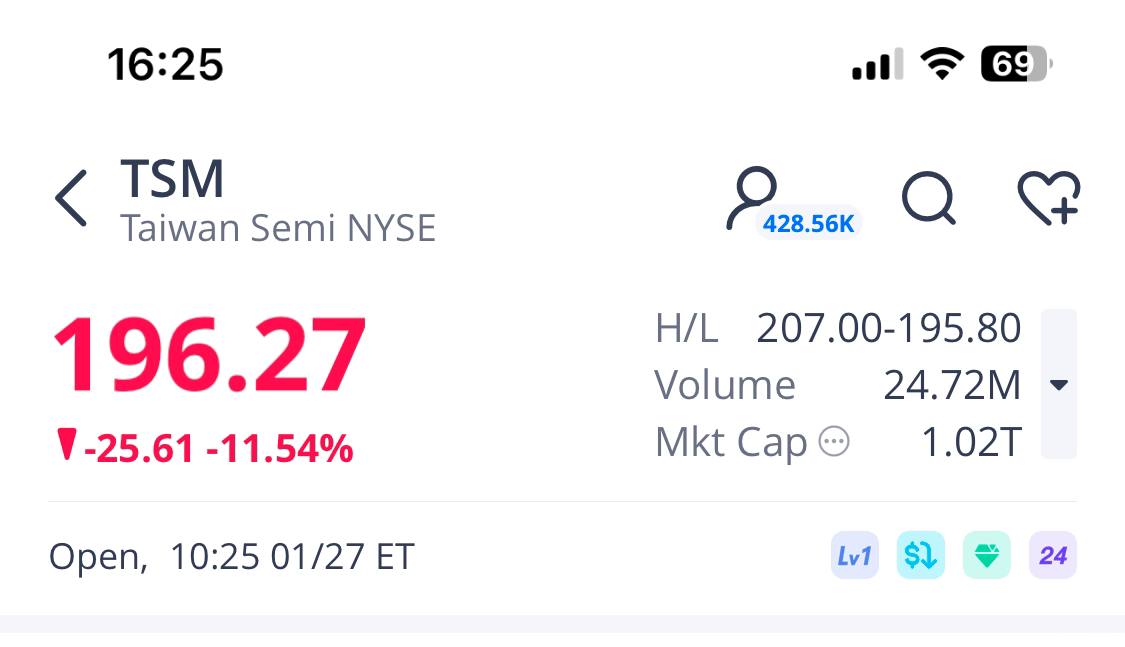This screenshot has height=647, width=1125.
Task: Open the Lv1 quote level badge
Action: (854, 556)
